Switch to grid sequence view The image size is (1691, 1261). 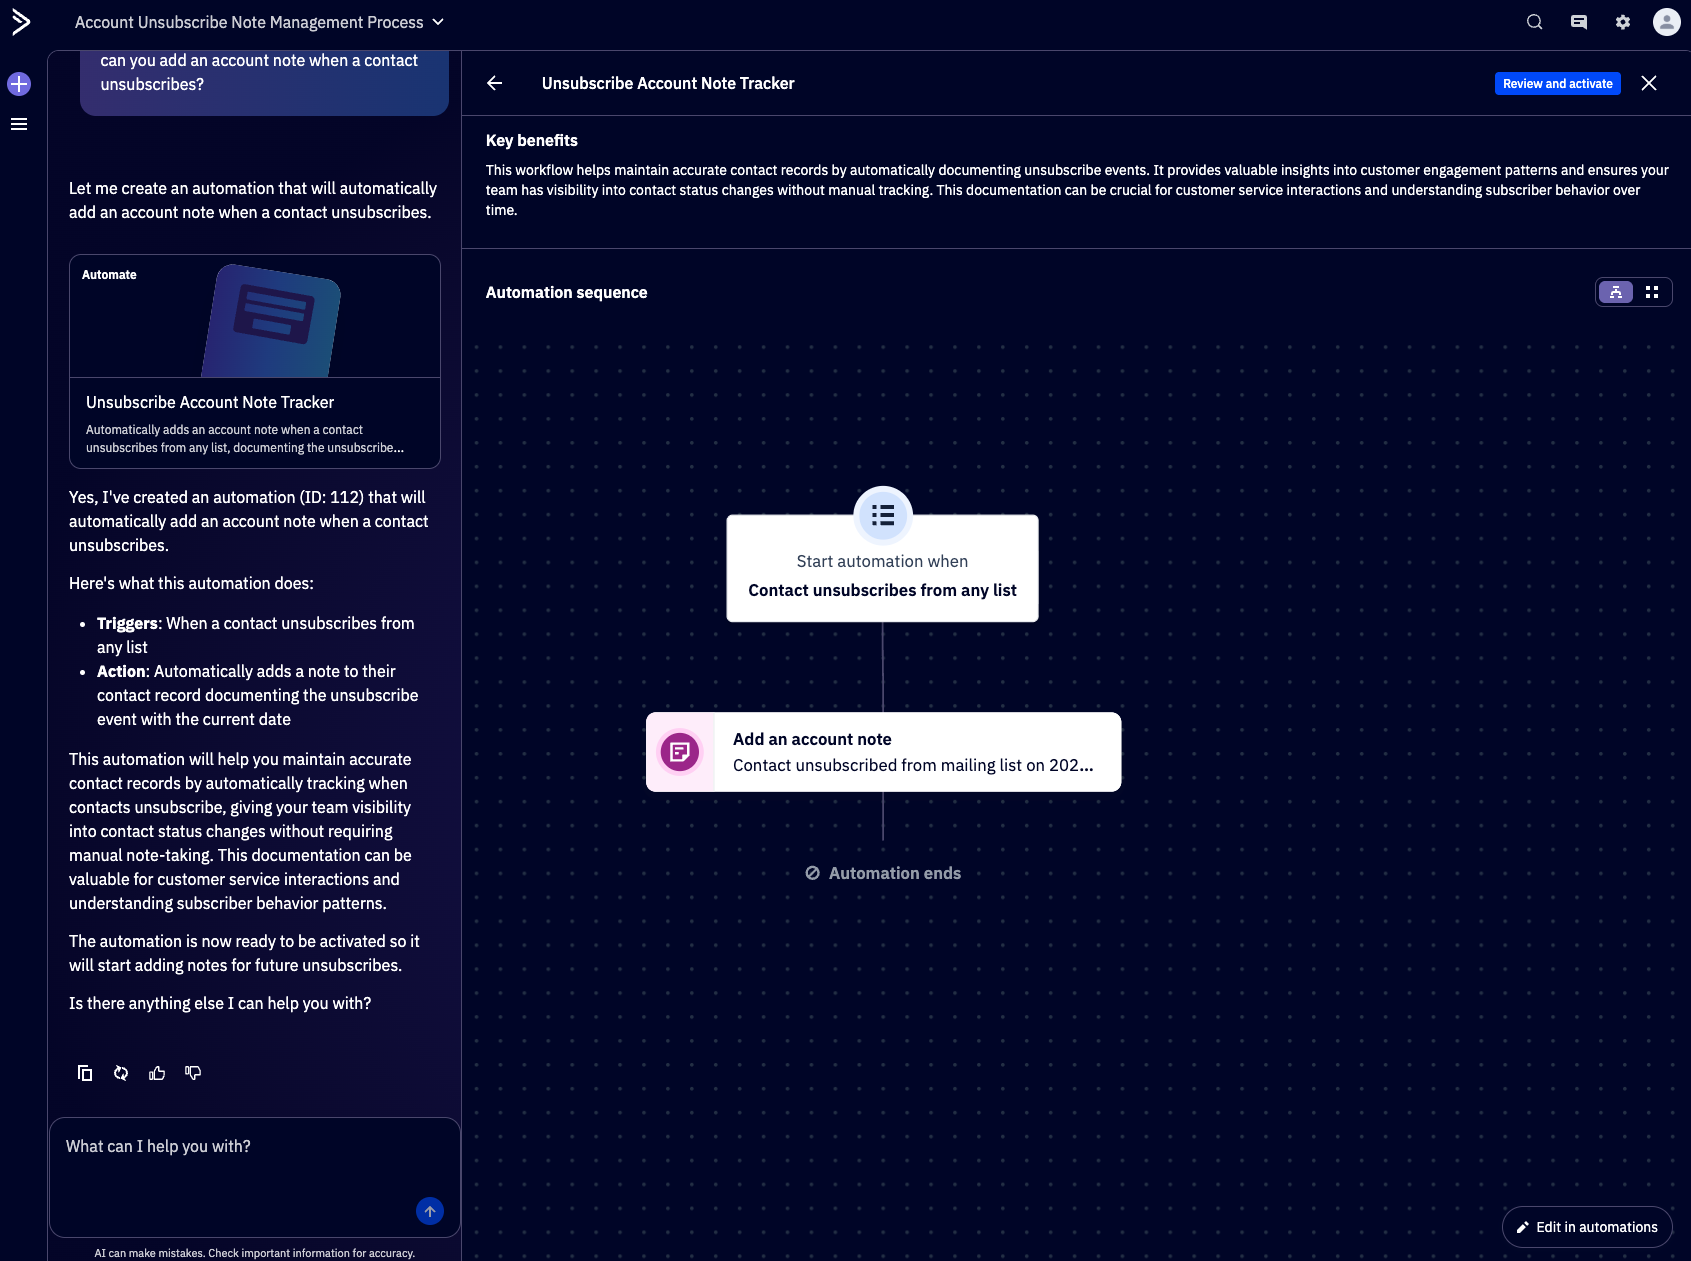[1652, 292]
